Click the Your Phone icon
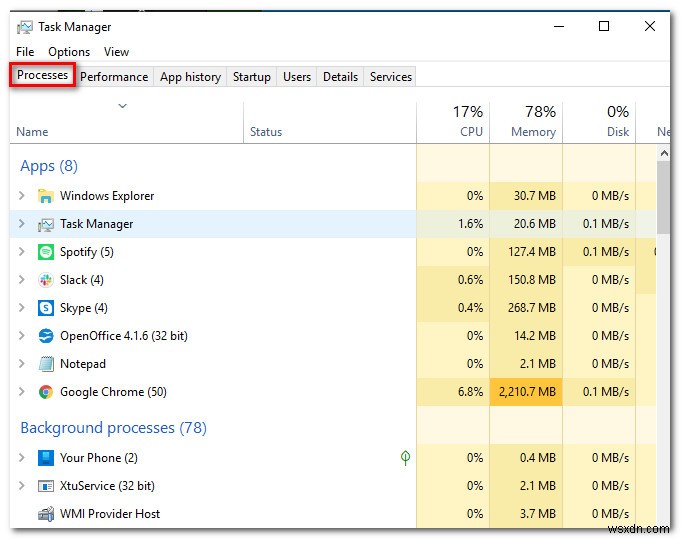 [46, 458]
